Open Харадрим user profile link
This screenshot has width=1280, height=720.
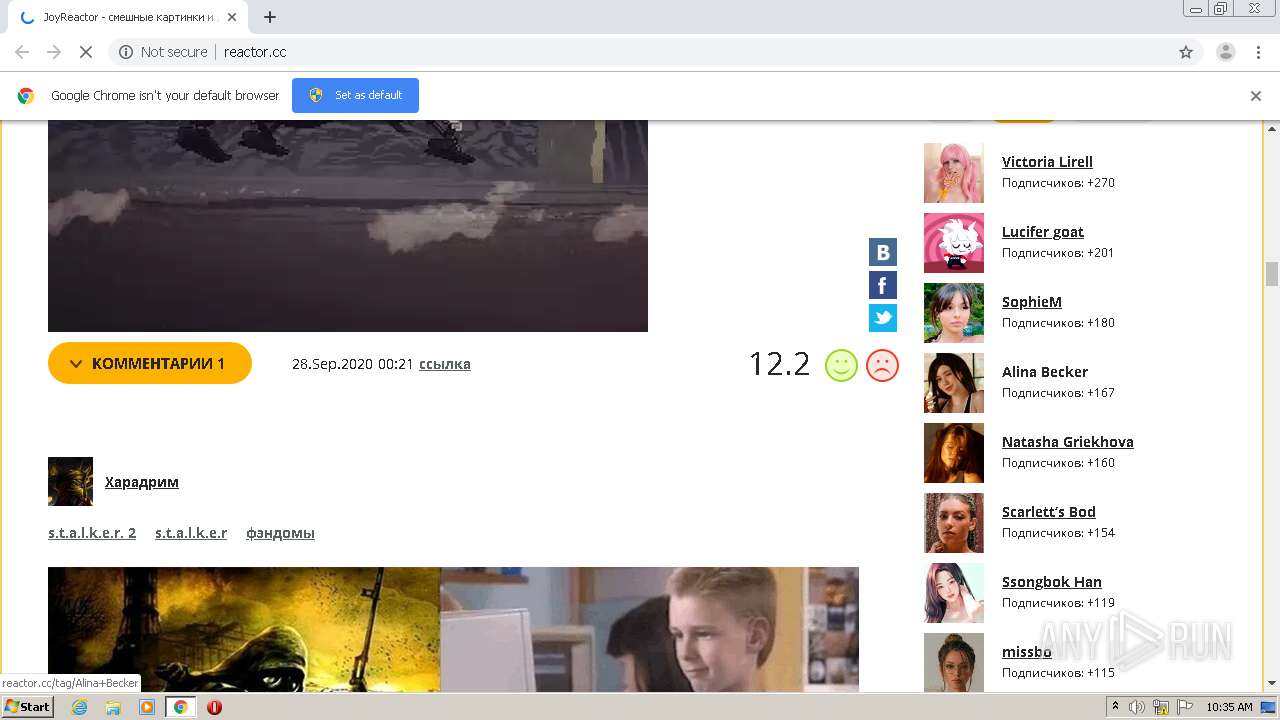tap(142, 482)
